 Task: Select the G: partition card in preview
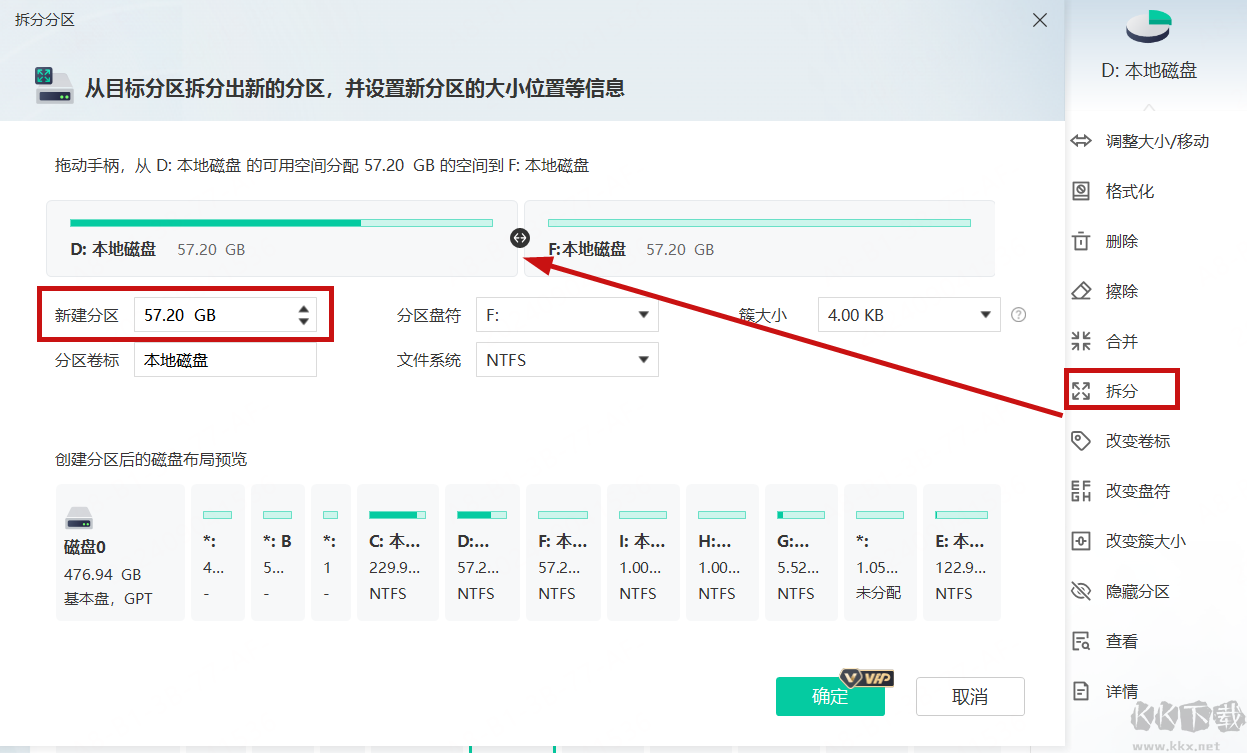tap(801, 552)
